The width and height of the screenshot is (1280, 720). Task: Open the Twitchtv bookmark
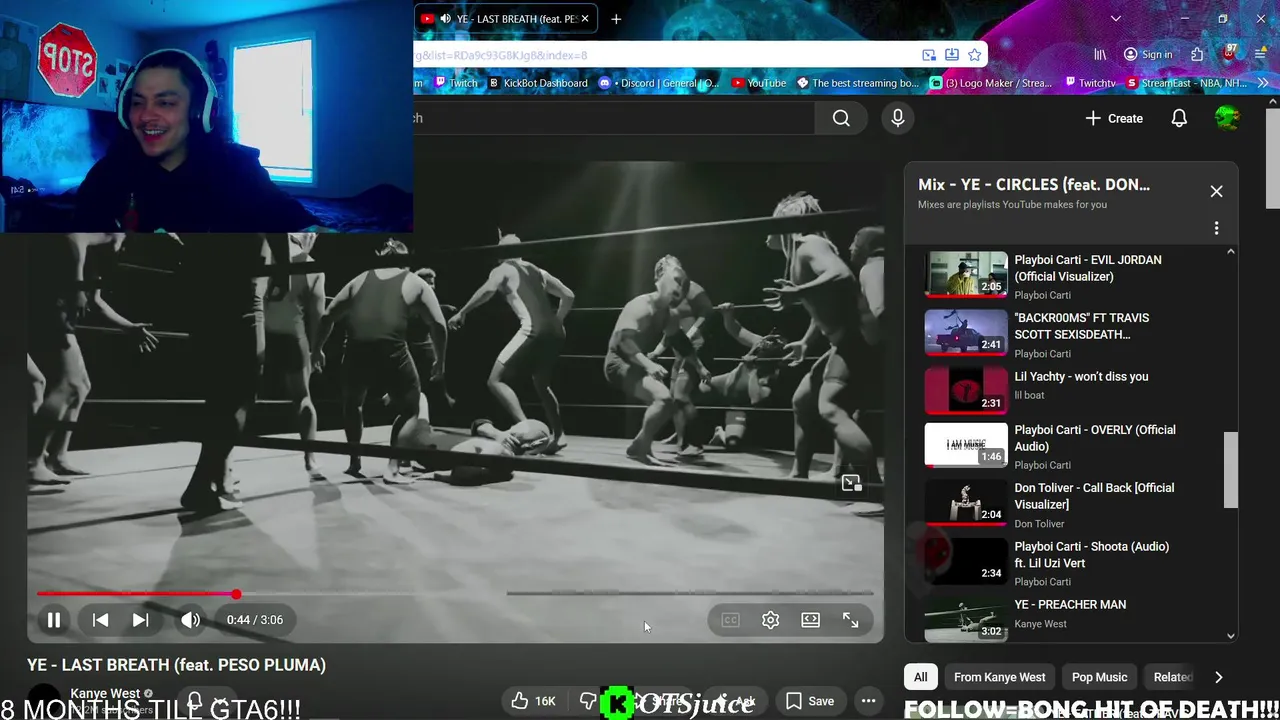click(x=1090, y=83)
